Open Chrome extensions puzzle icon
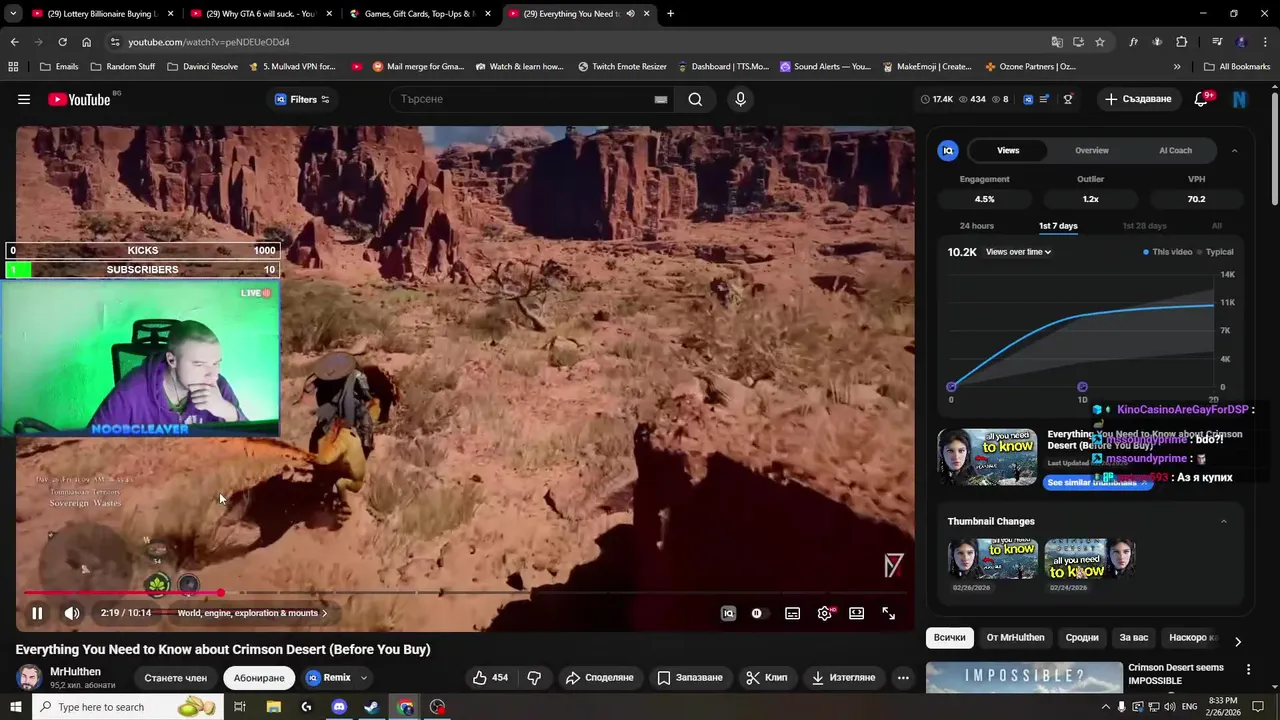The width and height of the screenshot is (1280, 720). pyautogui.click(x=1182, y=42)
